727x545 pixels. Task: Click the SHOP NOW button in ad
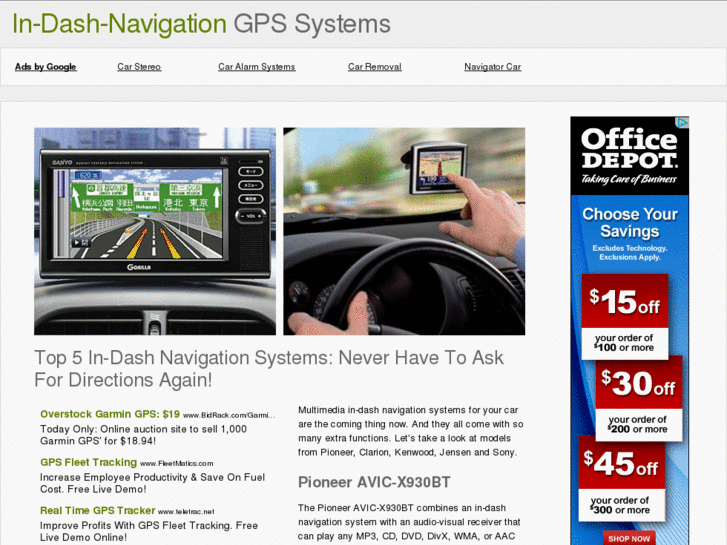pyautogui.click(x=629, y=538)
